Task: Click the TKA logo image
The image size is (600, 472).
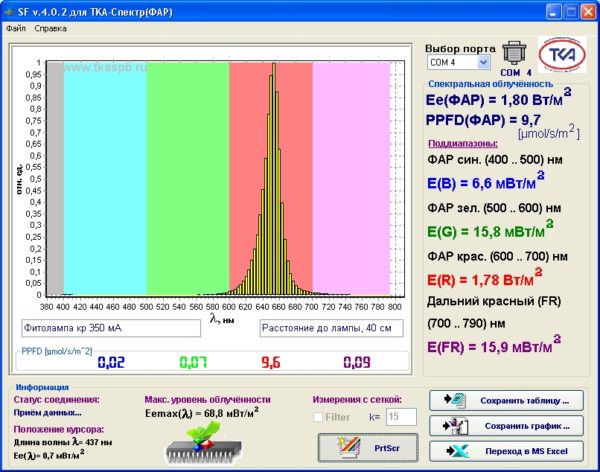Action: click(562, 55)
